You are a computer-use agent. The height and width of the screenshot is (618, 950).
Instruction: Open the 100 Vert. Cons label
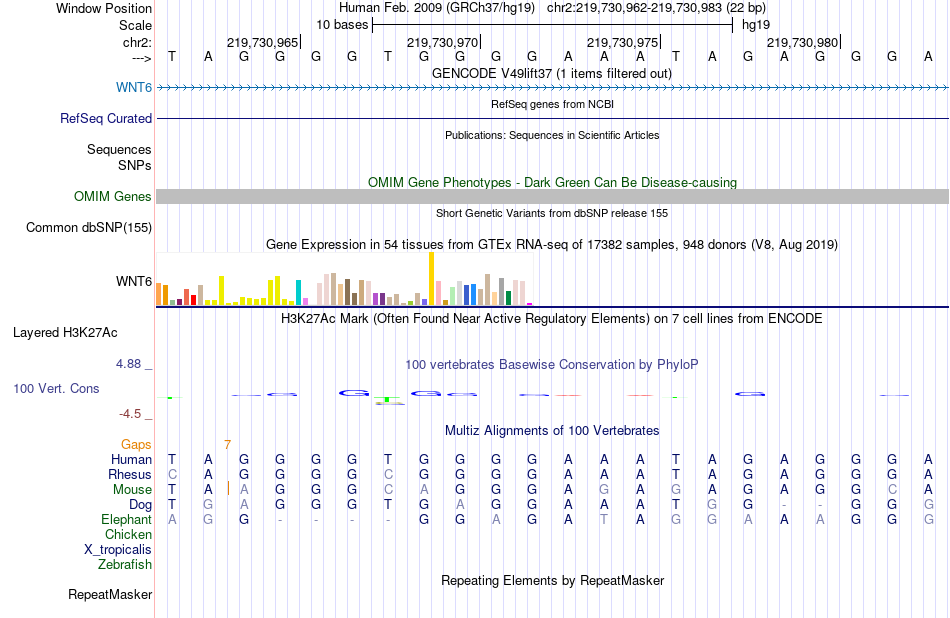pyautogui.click(x=56, y=388)
